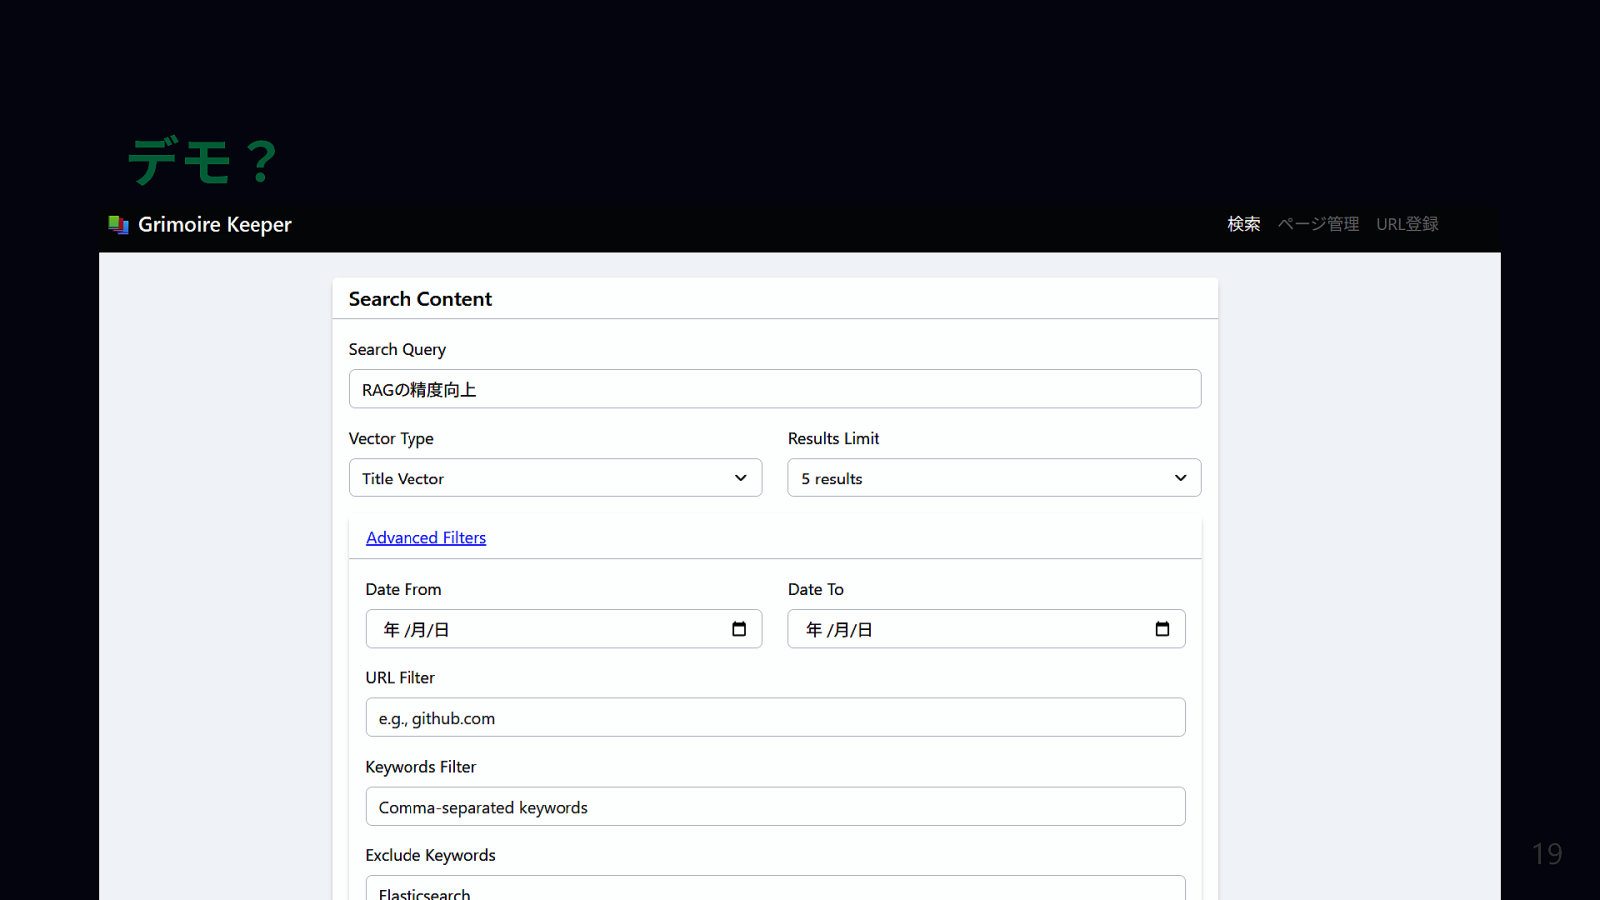Open the Date From calendar picker icon
This screenshot has height=900, width=1600.
pos(739,629)
